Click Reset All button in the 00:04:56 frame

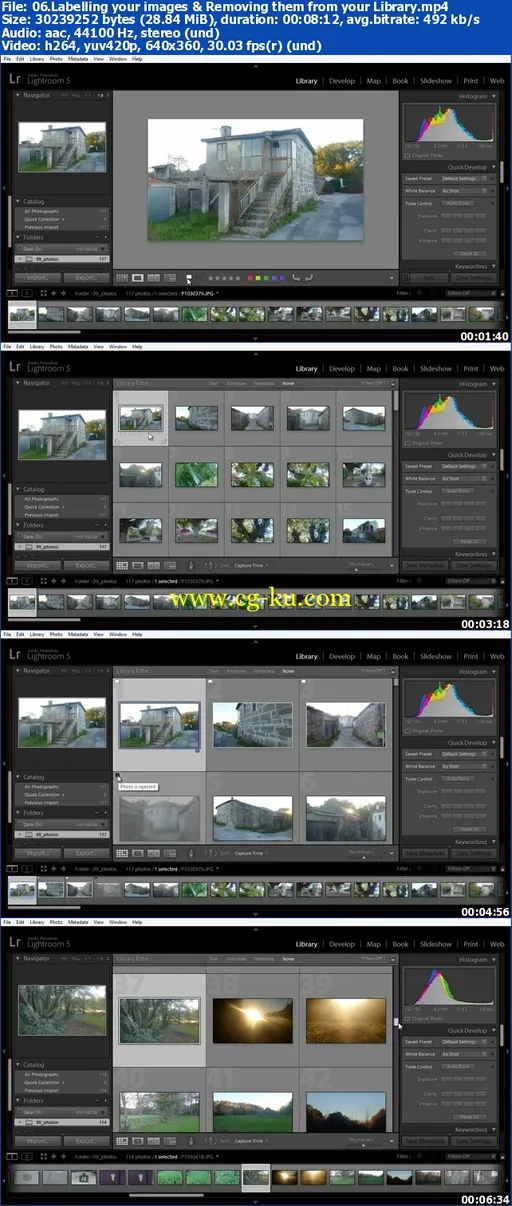coord(468,829)
